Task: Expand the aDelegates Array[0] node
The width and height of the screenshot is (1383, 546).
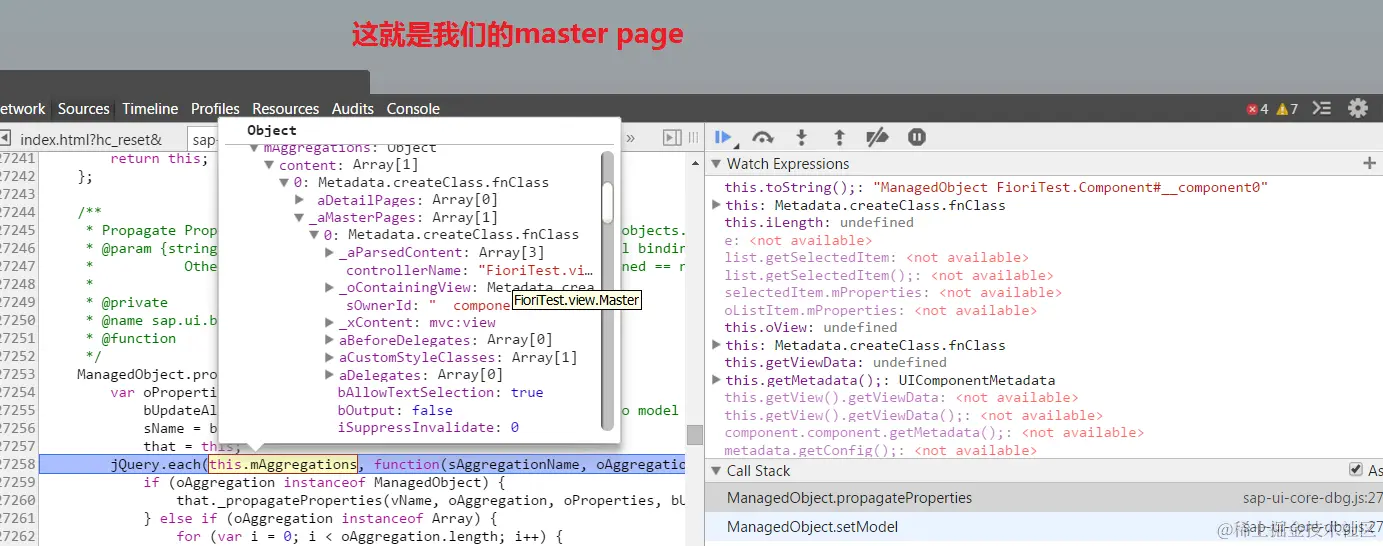Action: (x=330, y=375)
